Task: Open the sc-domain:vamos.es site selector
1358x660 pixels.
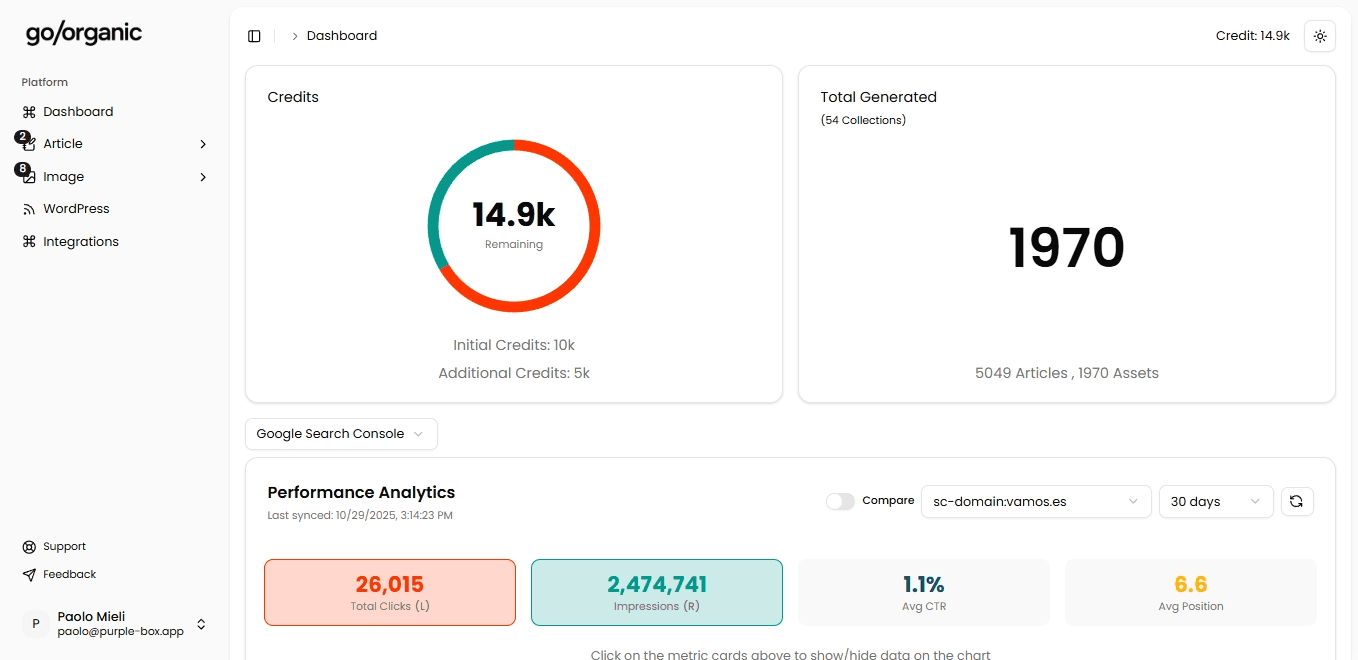Action: point(1035,501)
